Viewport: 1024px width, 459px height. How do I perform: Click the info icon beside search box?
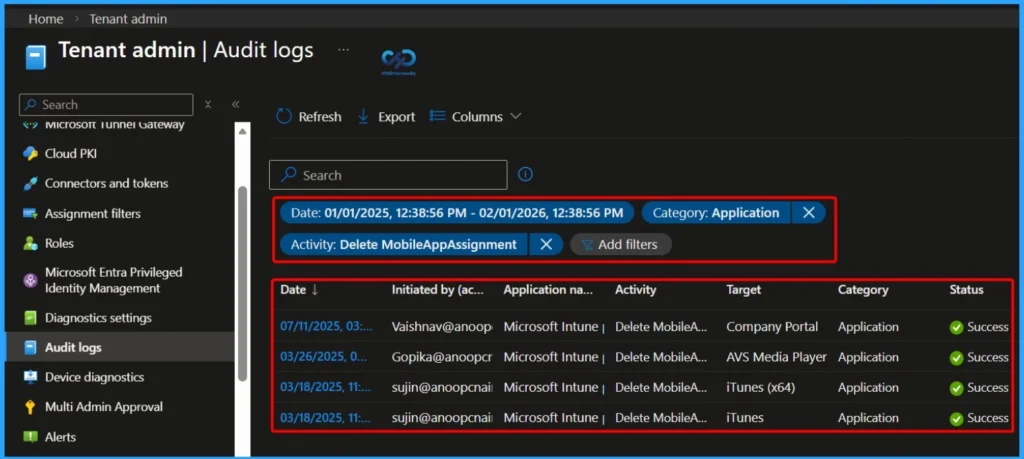point(525,174)
